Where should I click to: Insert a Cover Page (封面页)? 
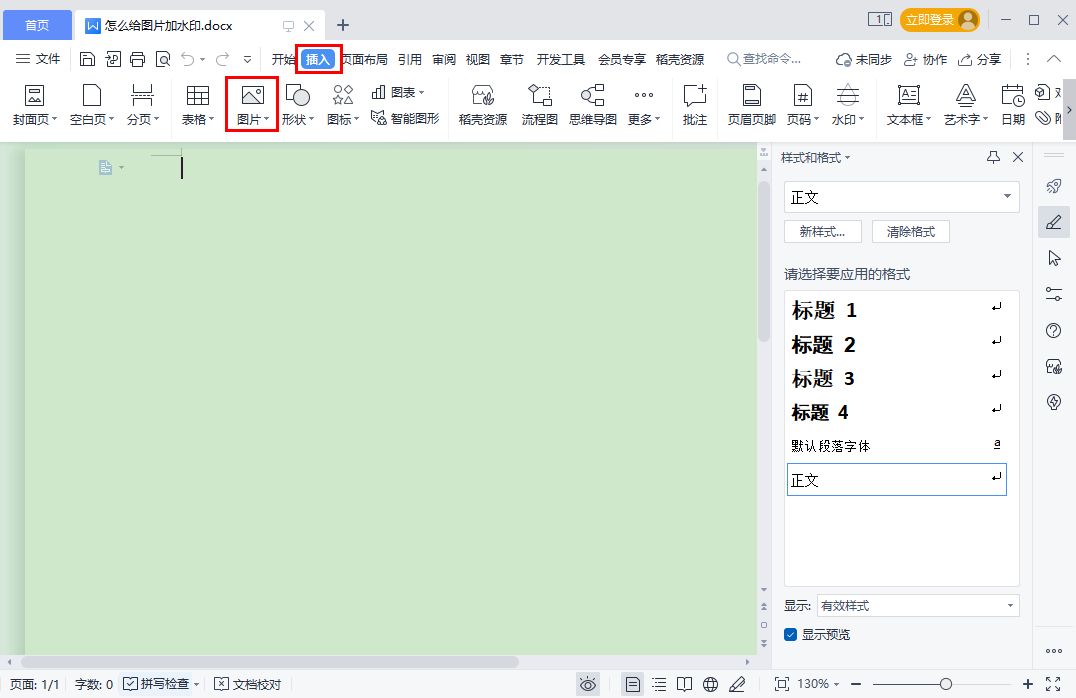coord(34,105)
